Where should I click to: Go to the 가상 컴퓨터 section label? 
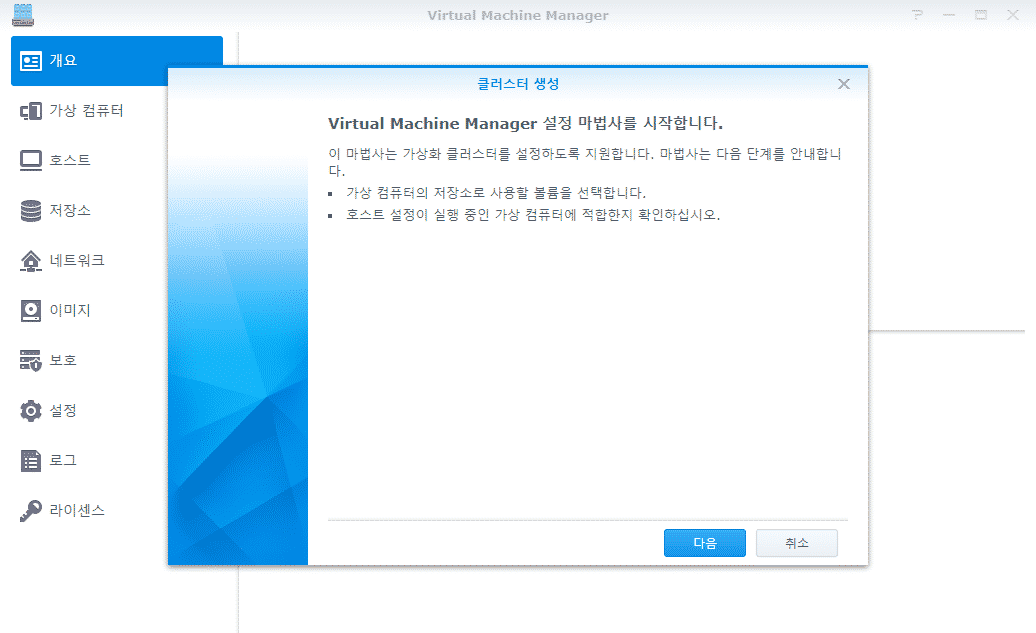point(87,110)
